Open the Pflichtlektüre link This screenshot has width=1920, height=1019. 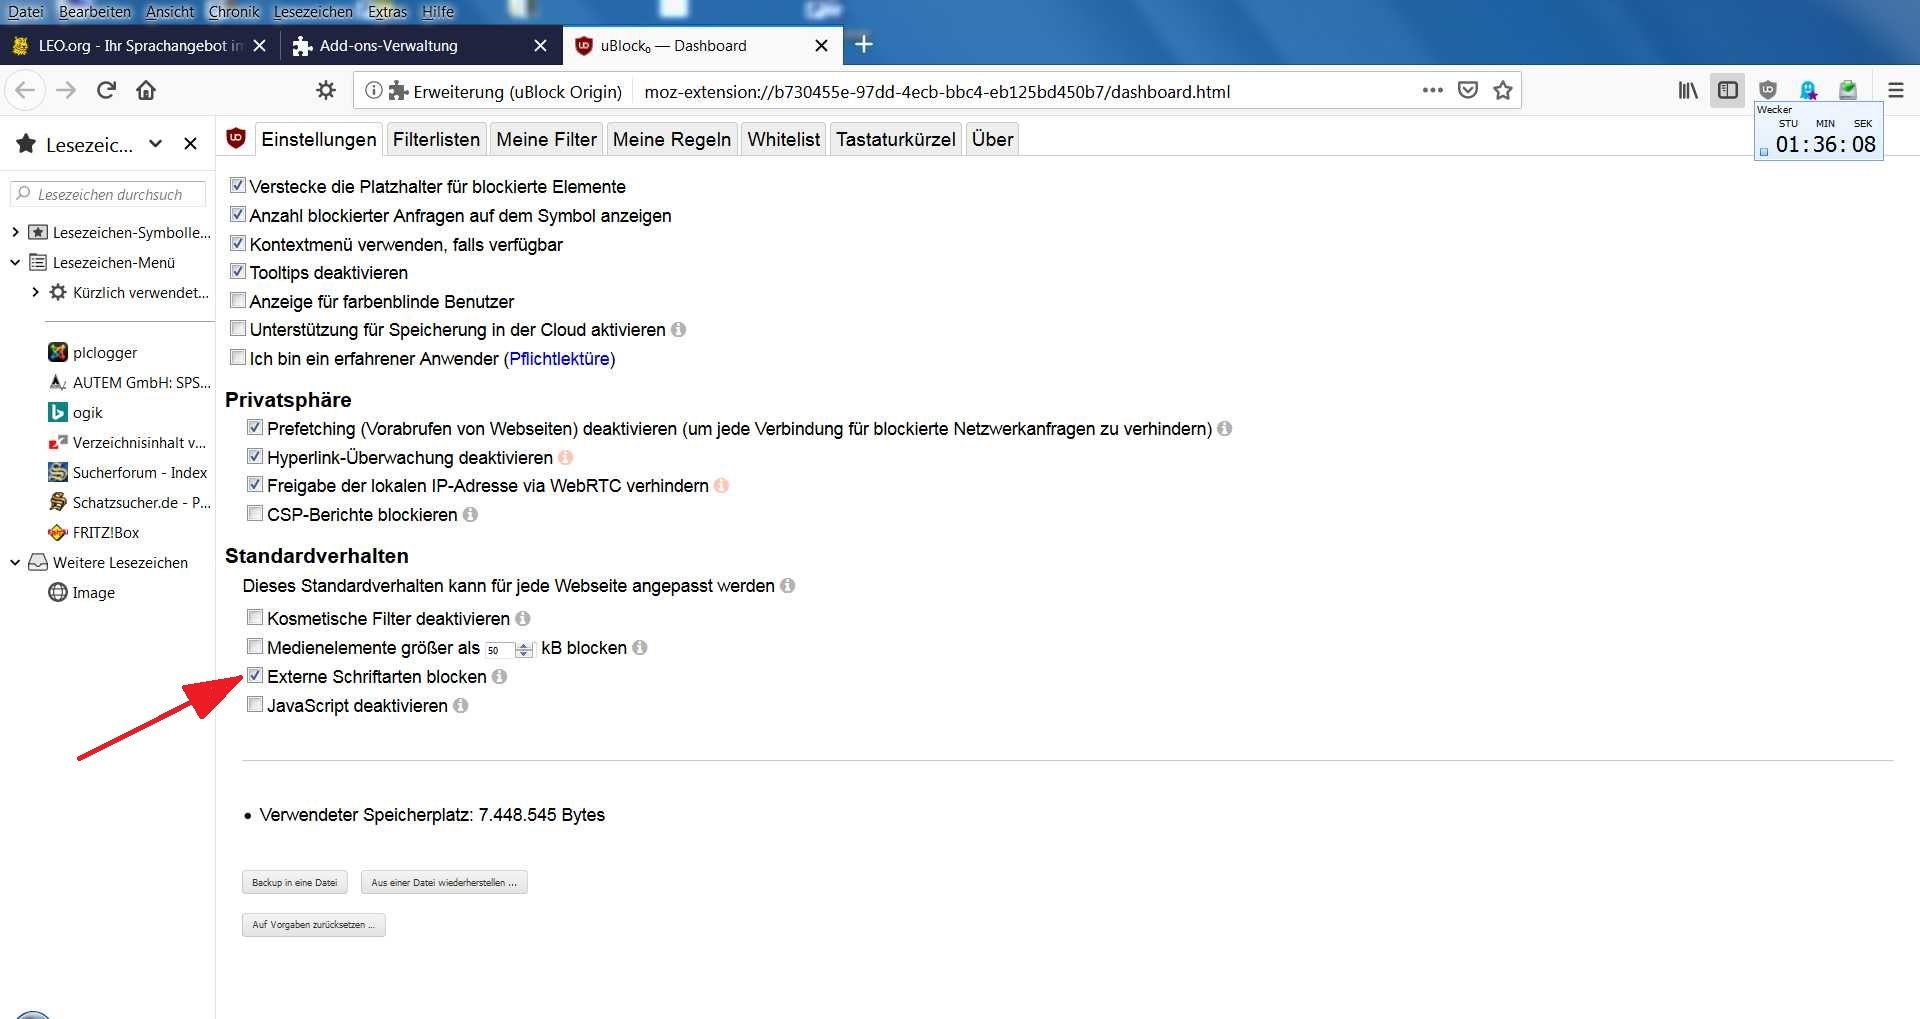tap(559, 359)
